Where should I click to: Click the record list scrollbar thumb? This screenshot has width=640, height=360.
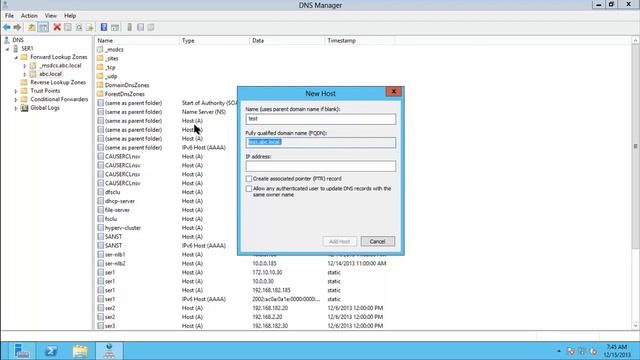(x=635, y=146)
